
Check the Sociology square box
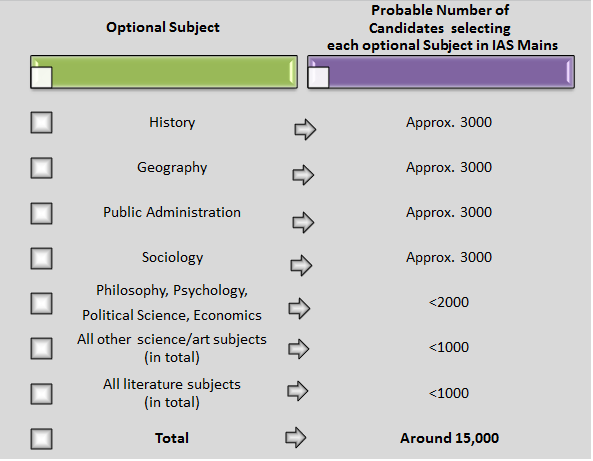41,259
